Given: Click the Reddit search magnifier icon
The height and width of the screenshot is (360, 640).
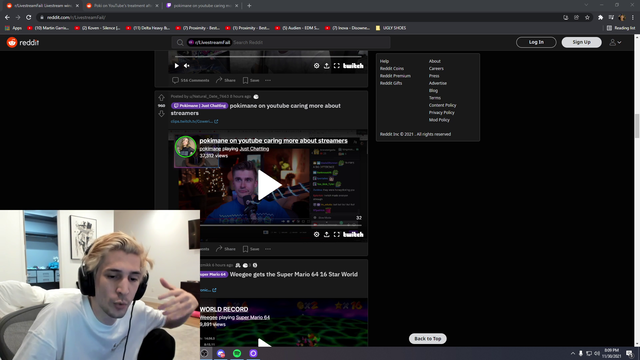Looking at the screenshot, I should point(180,42).
